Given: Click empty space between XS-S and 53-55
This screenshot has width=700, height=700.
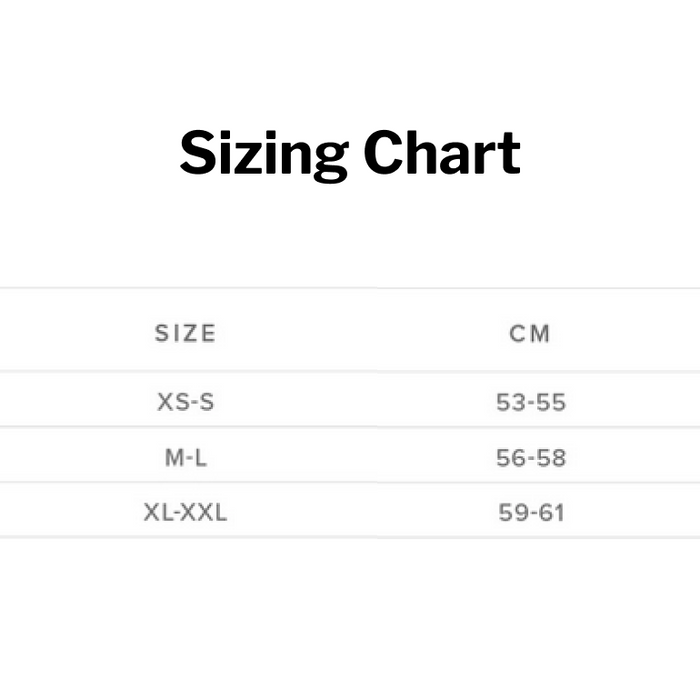Looking at the screenshot, I should click(360, 402).
